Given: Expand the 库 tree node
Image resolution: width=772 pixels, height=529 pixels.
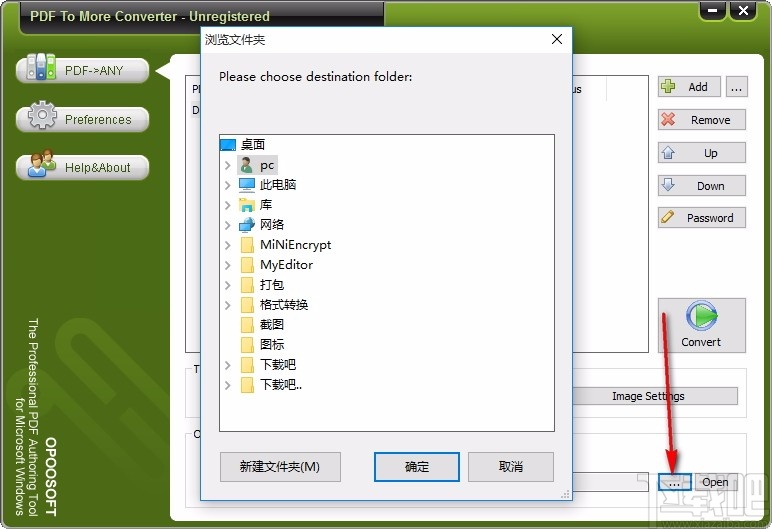Looking at the screenshot, I should pos(227,205).
